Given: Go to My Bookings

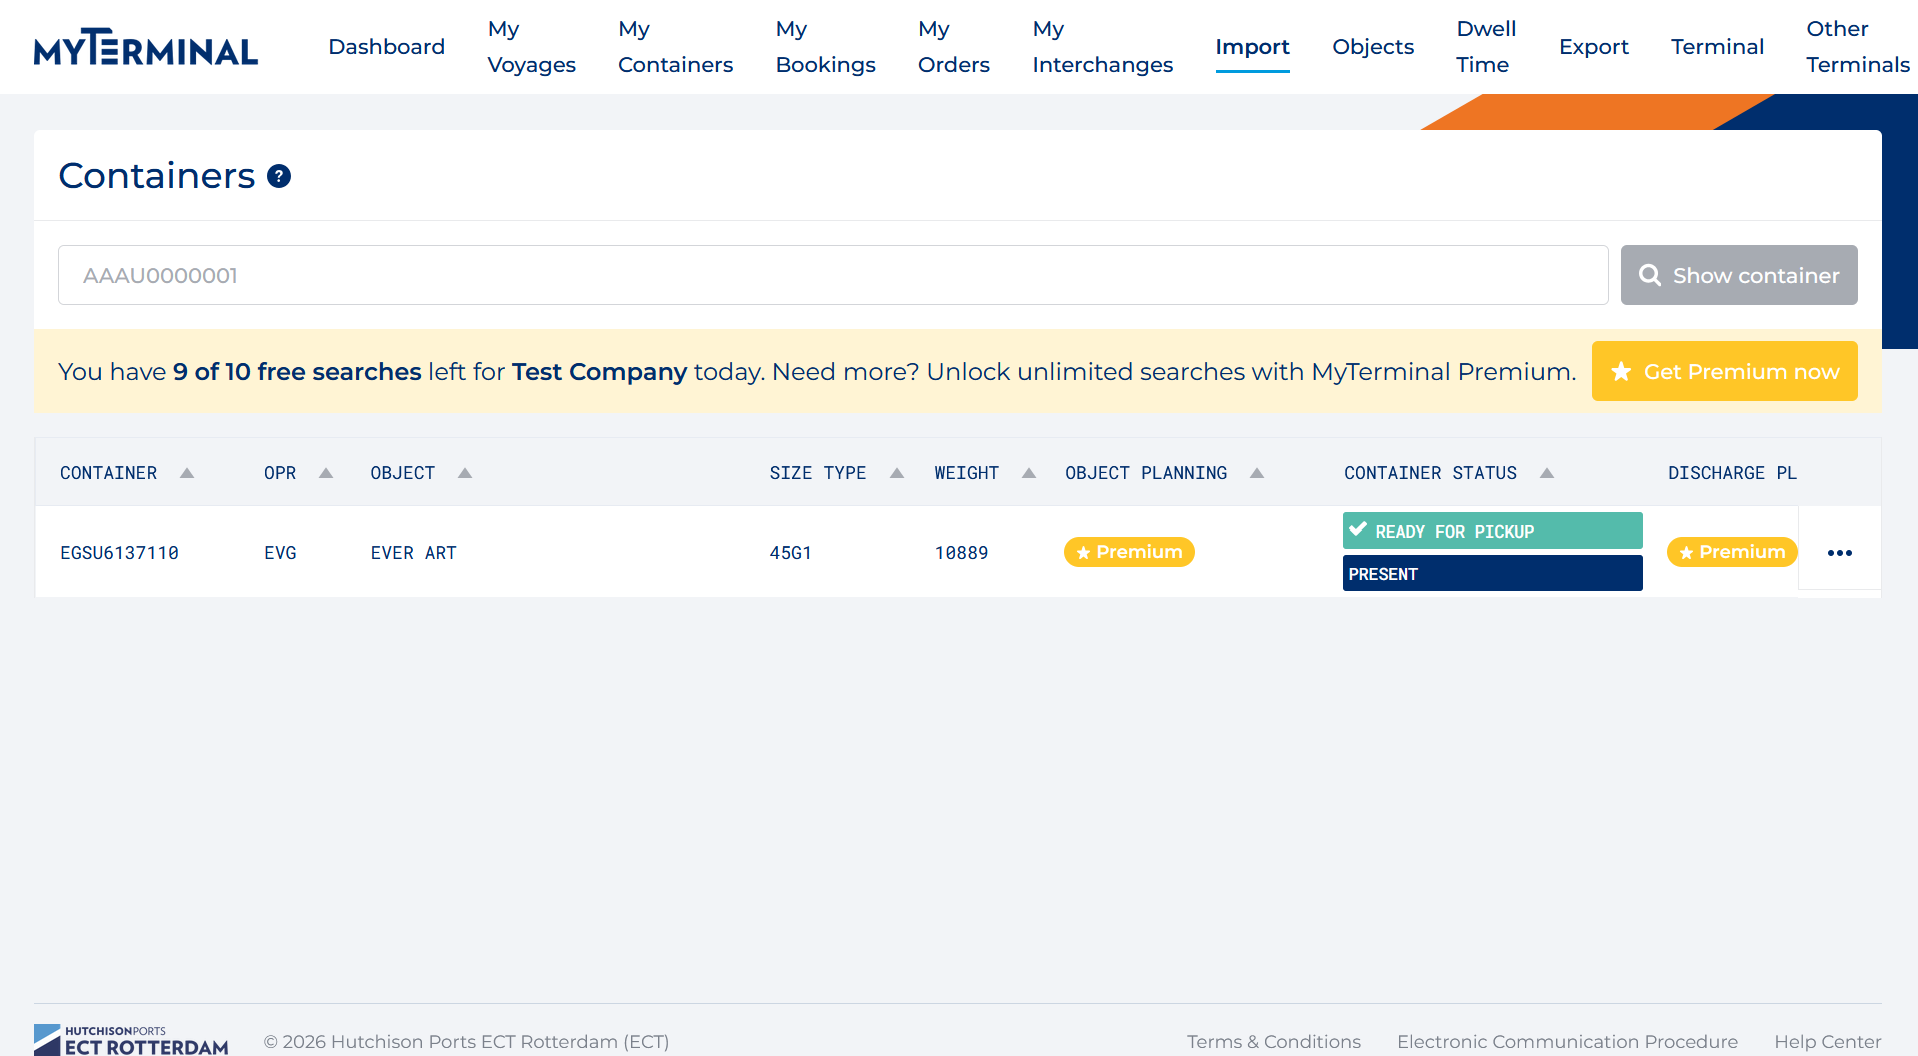Looking at the screenshot, I should point(825,47).
